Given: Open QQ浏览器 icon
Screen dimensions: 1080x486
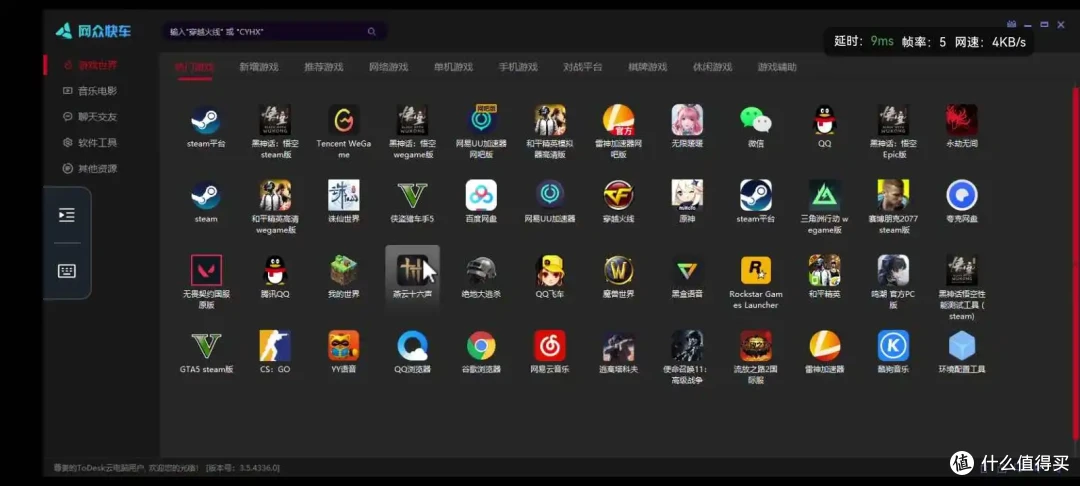Looking at the screenshot, I should coord(412,346).
